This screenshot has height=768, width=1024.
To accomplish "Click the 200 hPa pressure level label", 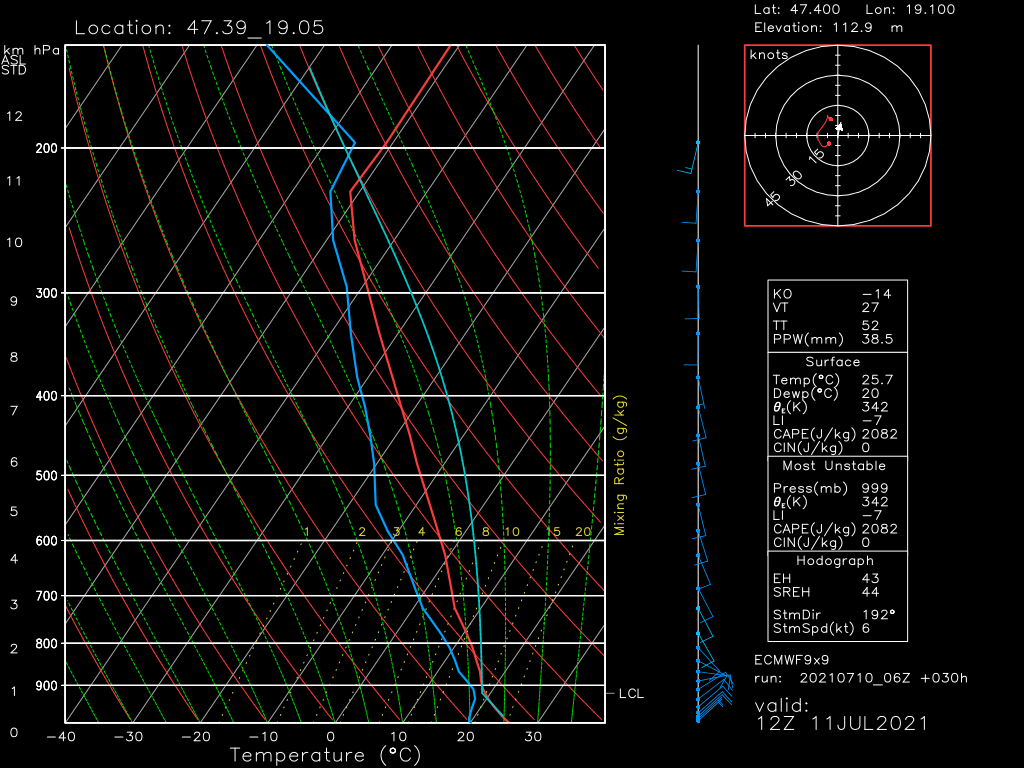I will pyautogui.click(x=47, y=148).
